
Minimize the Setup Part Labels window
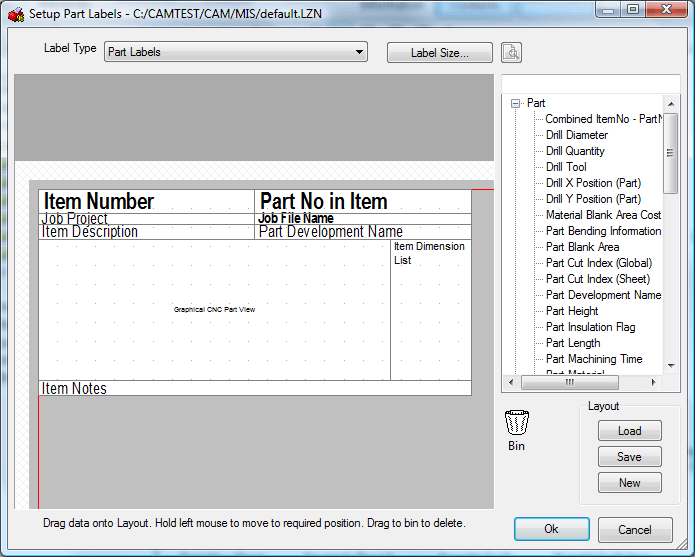(x=608, y=9)
